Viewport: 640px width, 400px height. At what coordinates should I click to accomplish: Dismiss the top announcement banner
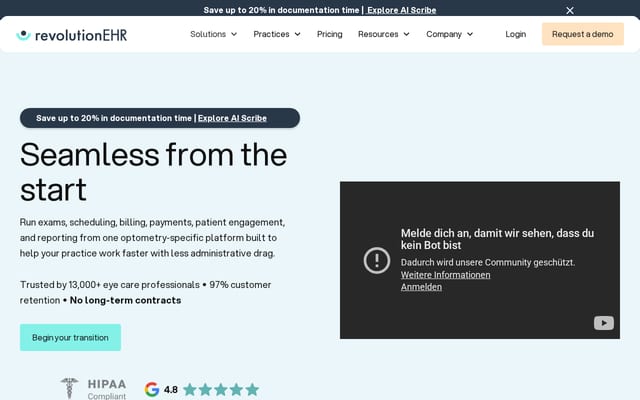[570, 10]
